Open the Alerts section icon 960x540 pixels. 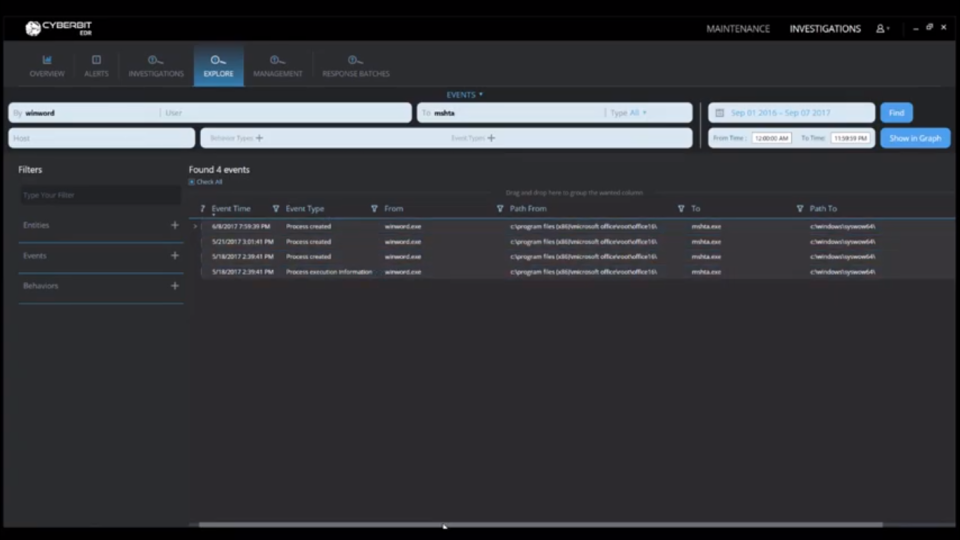96,60
